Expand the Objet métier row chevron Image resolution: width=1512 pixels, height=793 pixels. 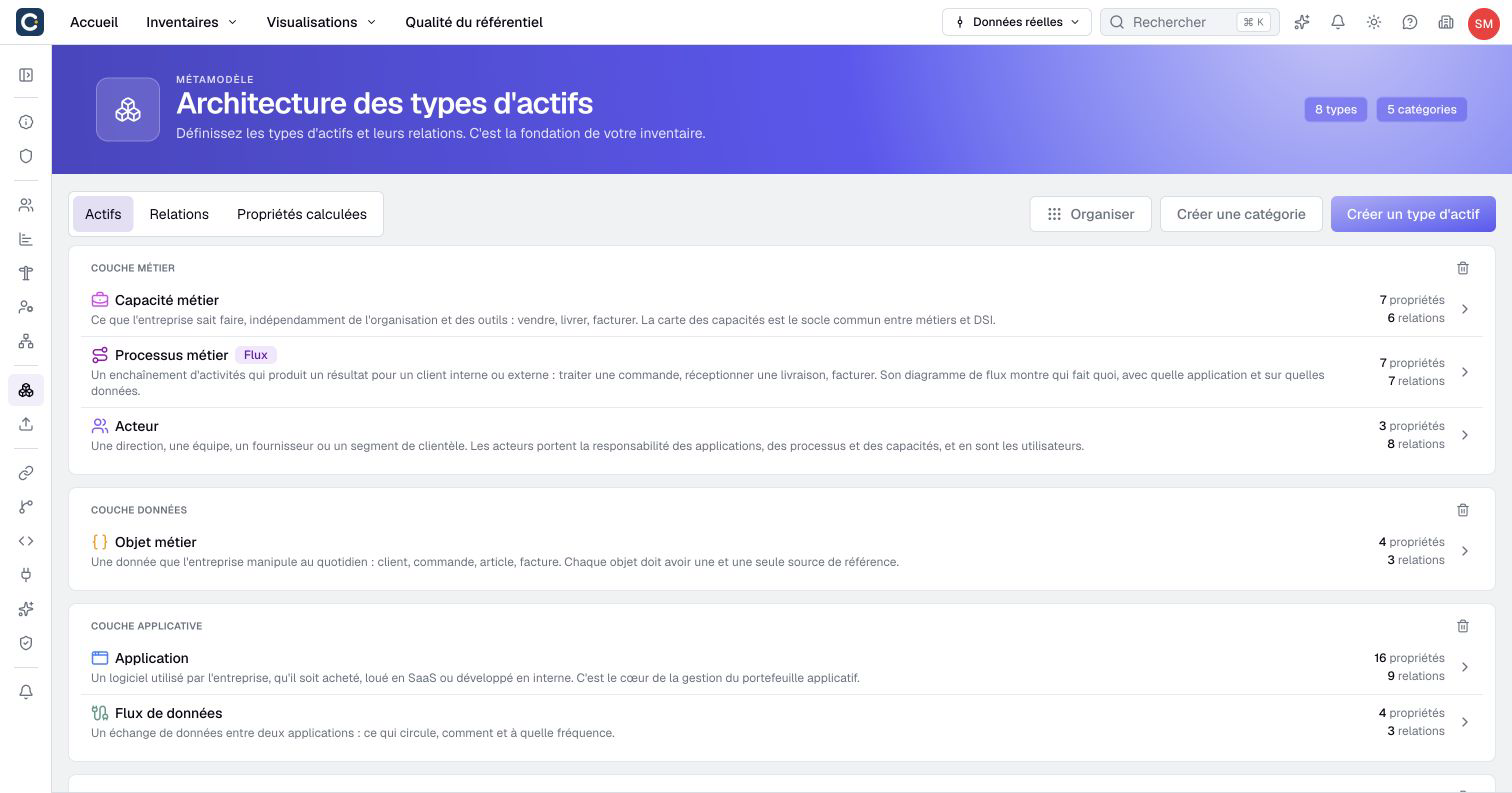1465,551
